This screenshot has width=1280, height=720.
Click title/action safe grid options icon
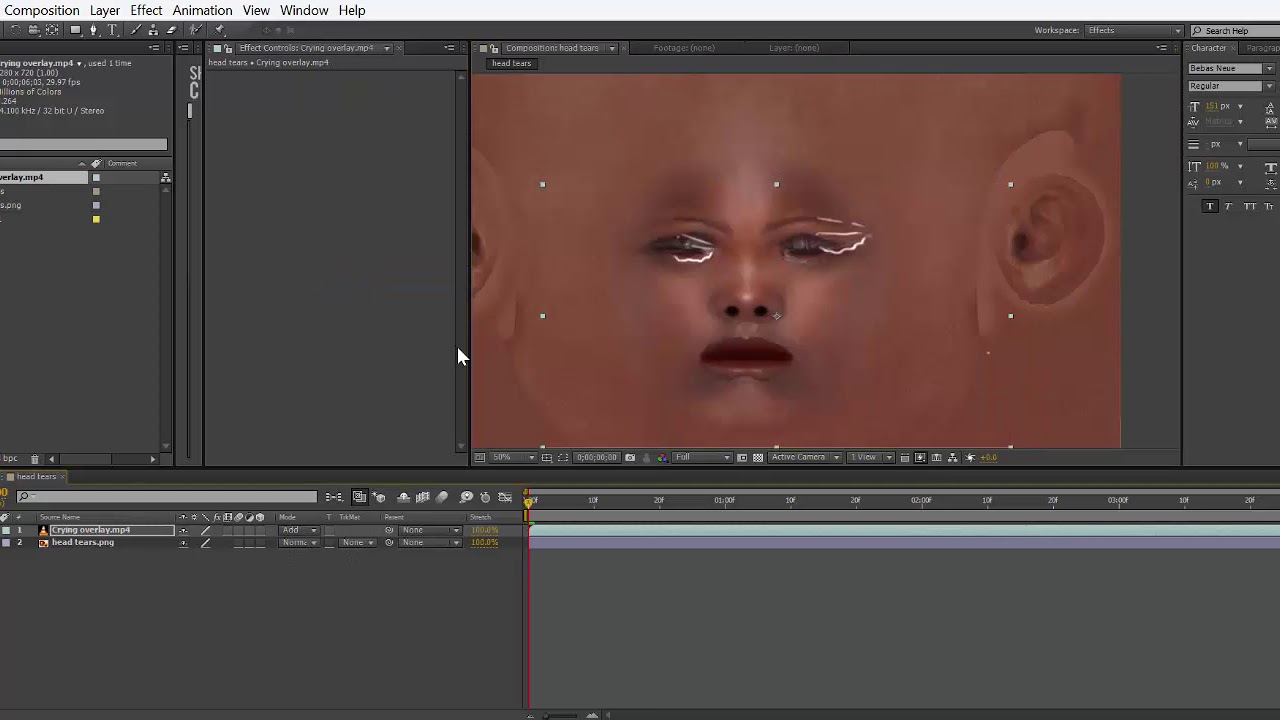click(x=547, y=457)
